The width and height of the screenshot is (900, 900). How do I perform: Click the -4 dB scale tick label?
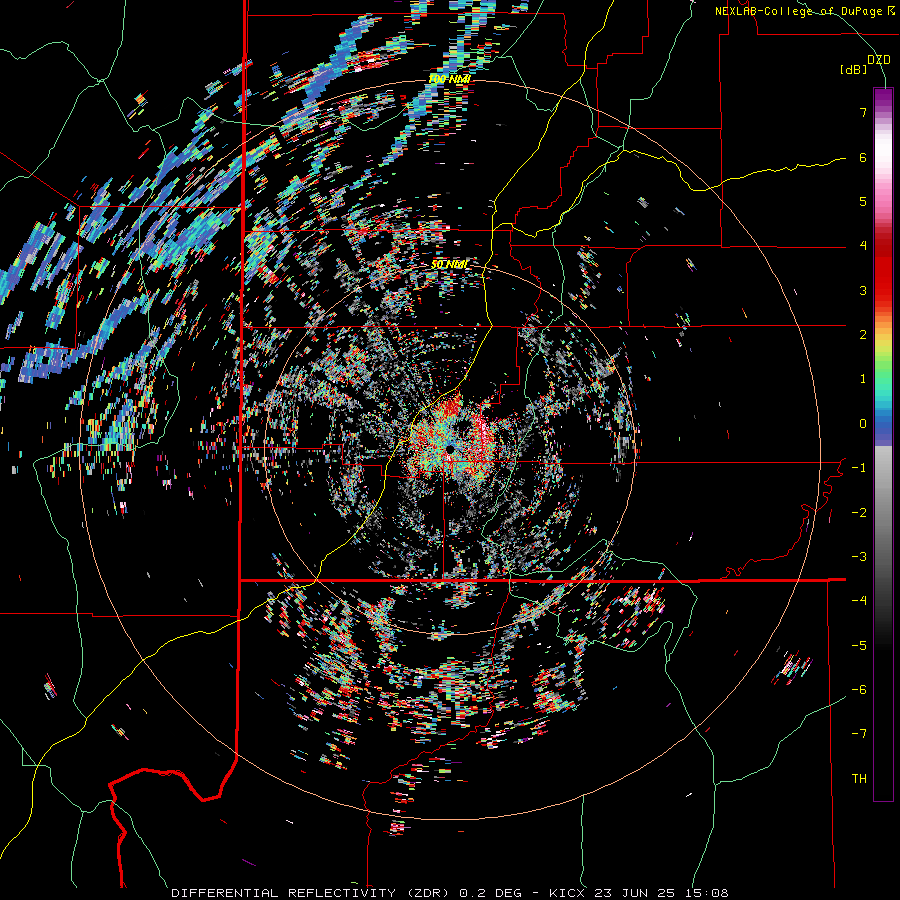tap(859, 600)
